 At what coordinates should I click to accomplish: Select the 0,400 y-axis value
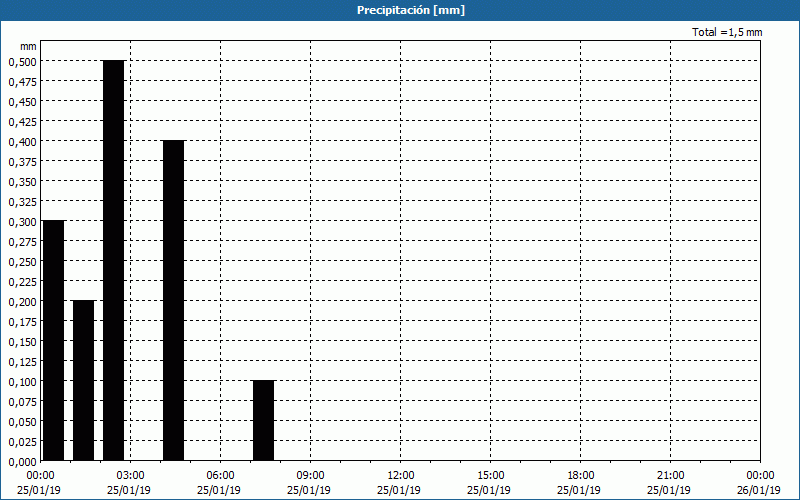(x=23, y=141)
